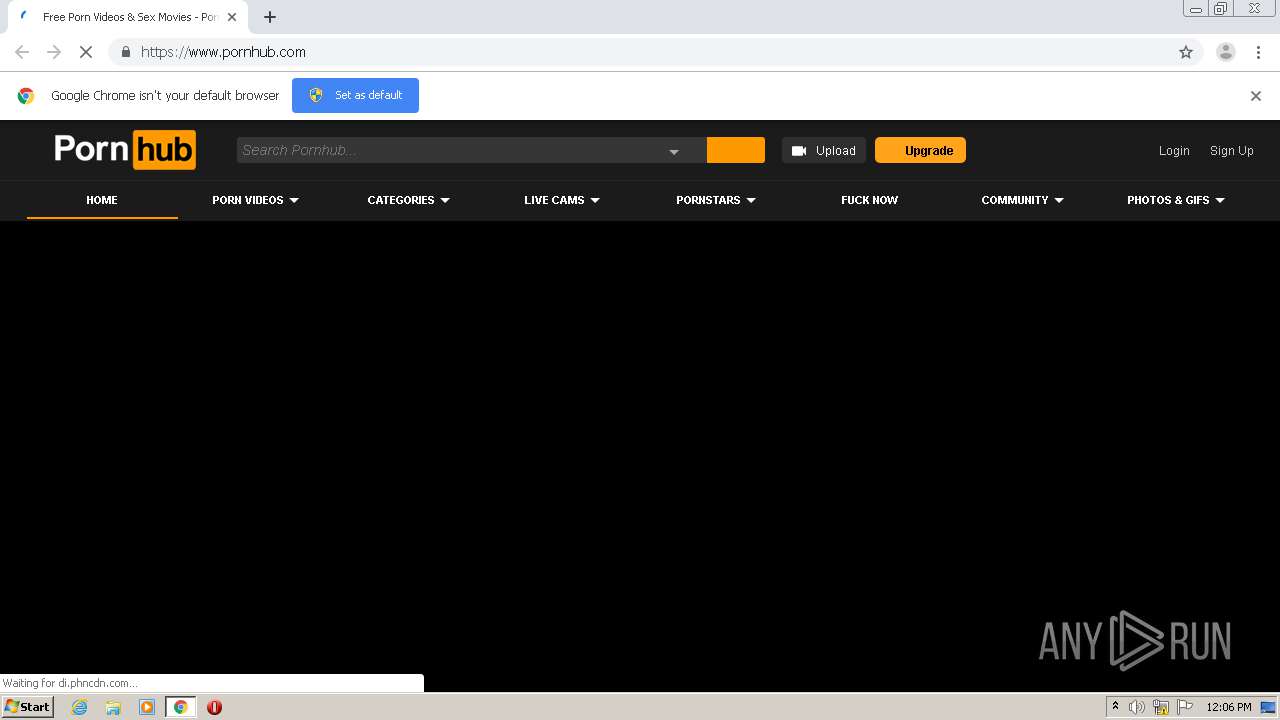The height and width of the screenshot is (720, 1280).
Task: Open the Windows Start menu
Action: pos(28,707)
